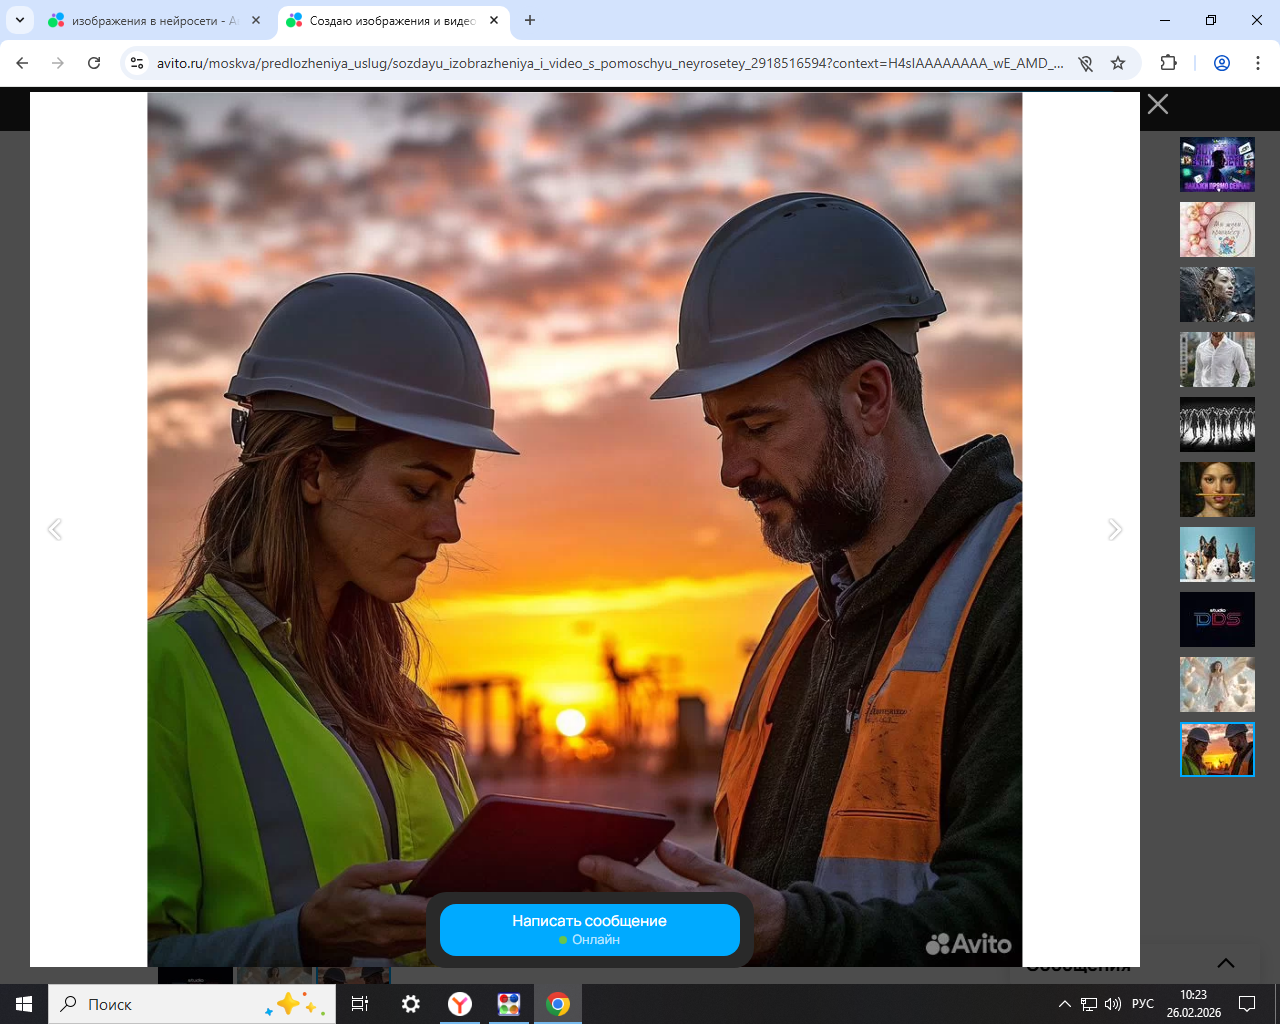Show hidden system tray icons

1064,1004
